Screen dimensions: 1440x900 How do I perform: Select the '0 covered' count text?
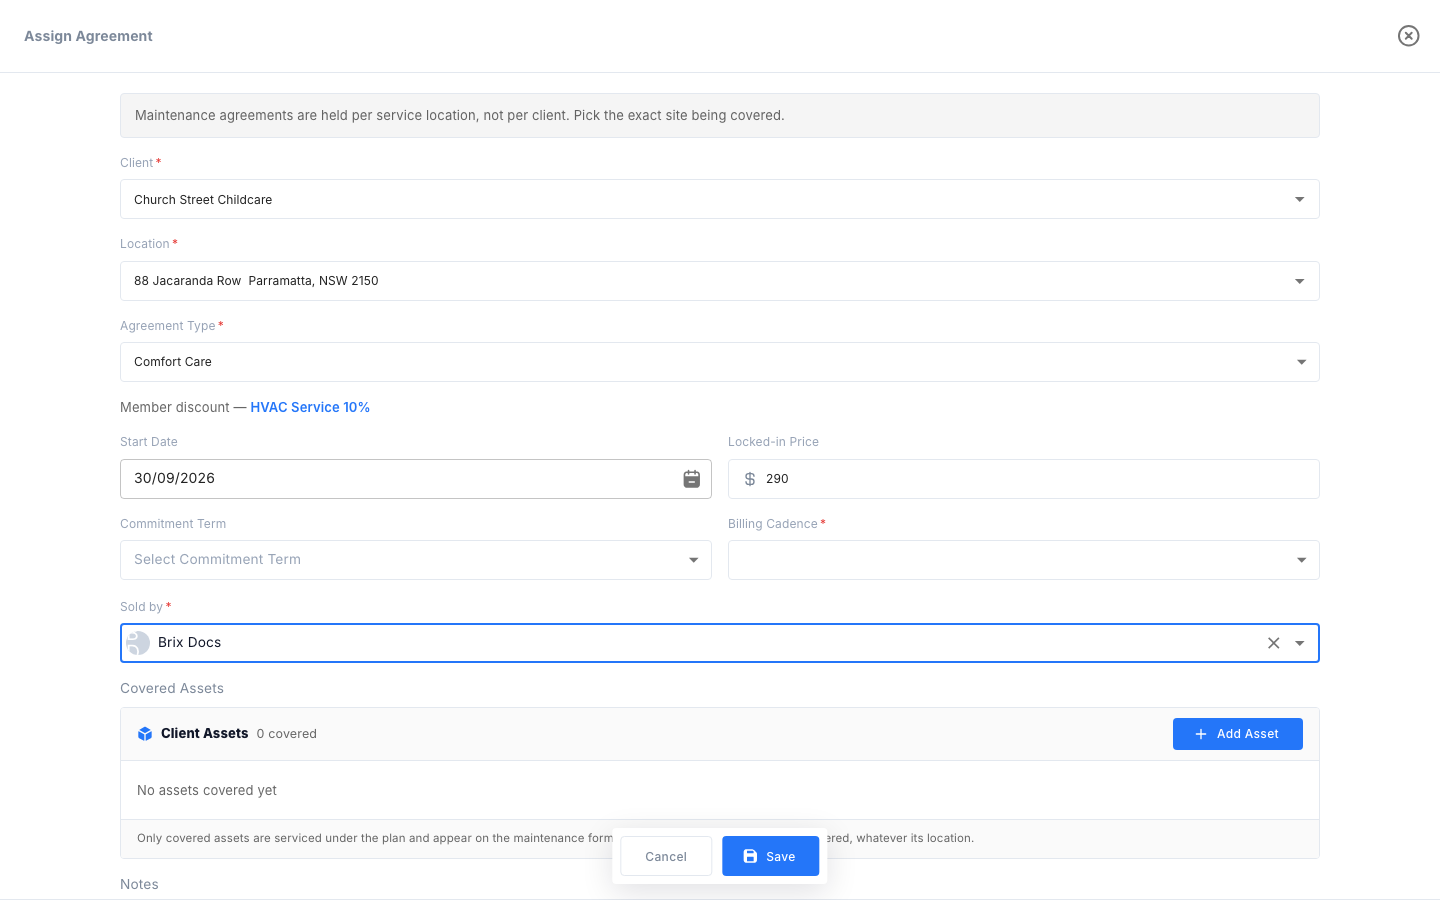[287, 734]
